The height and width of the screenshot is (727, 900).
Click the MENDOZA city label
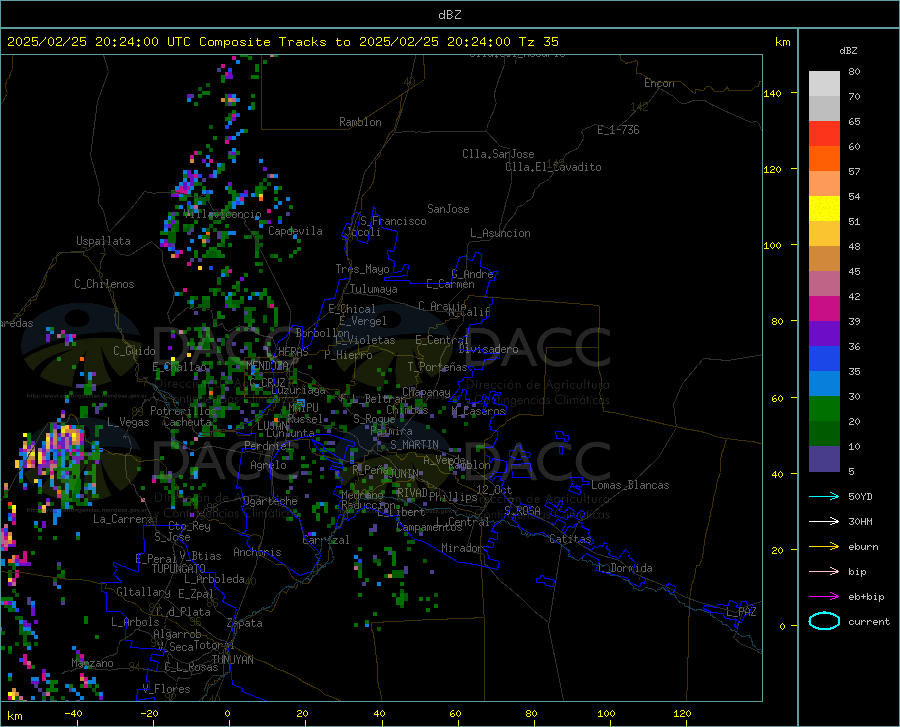click(267, 365)
